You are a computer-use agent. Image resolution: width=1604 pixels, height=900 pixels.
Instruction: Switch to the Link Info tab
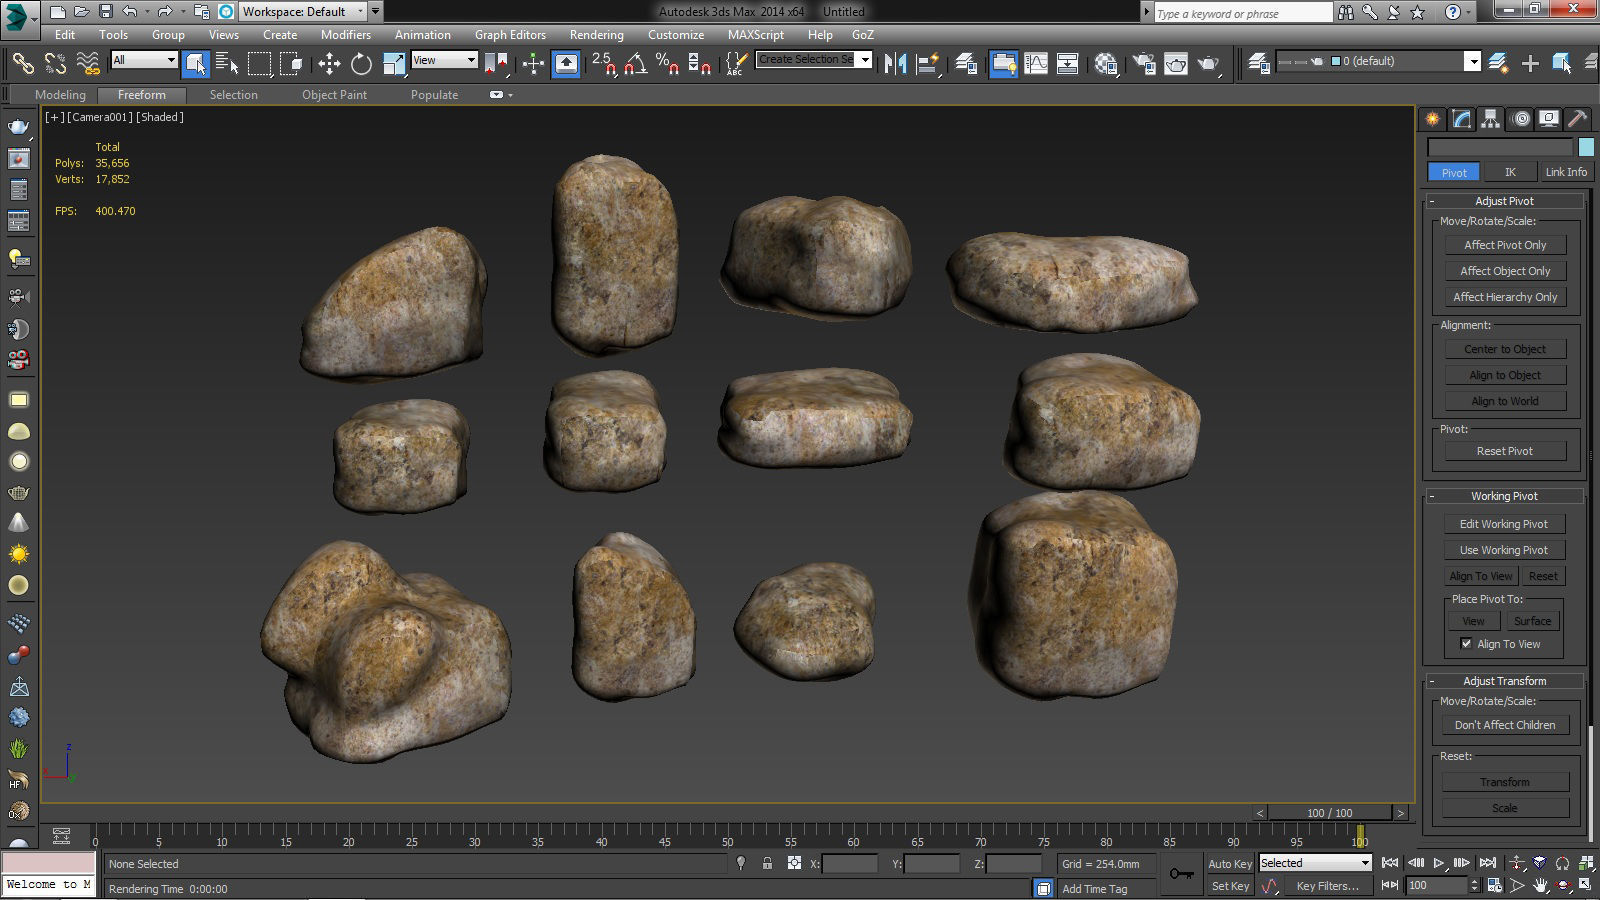pyautogui.click(x=1566, y=172)
